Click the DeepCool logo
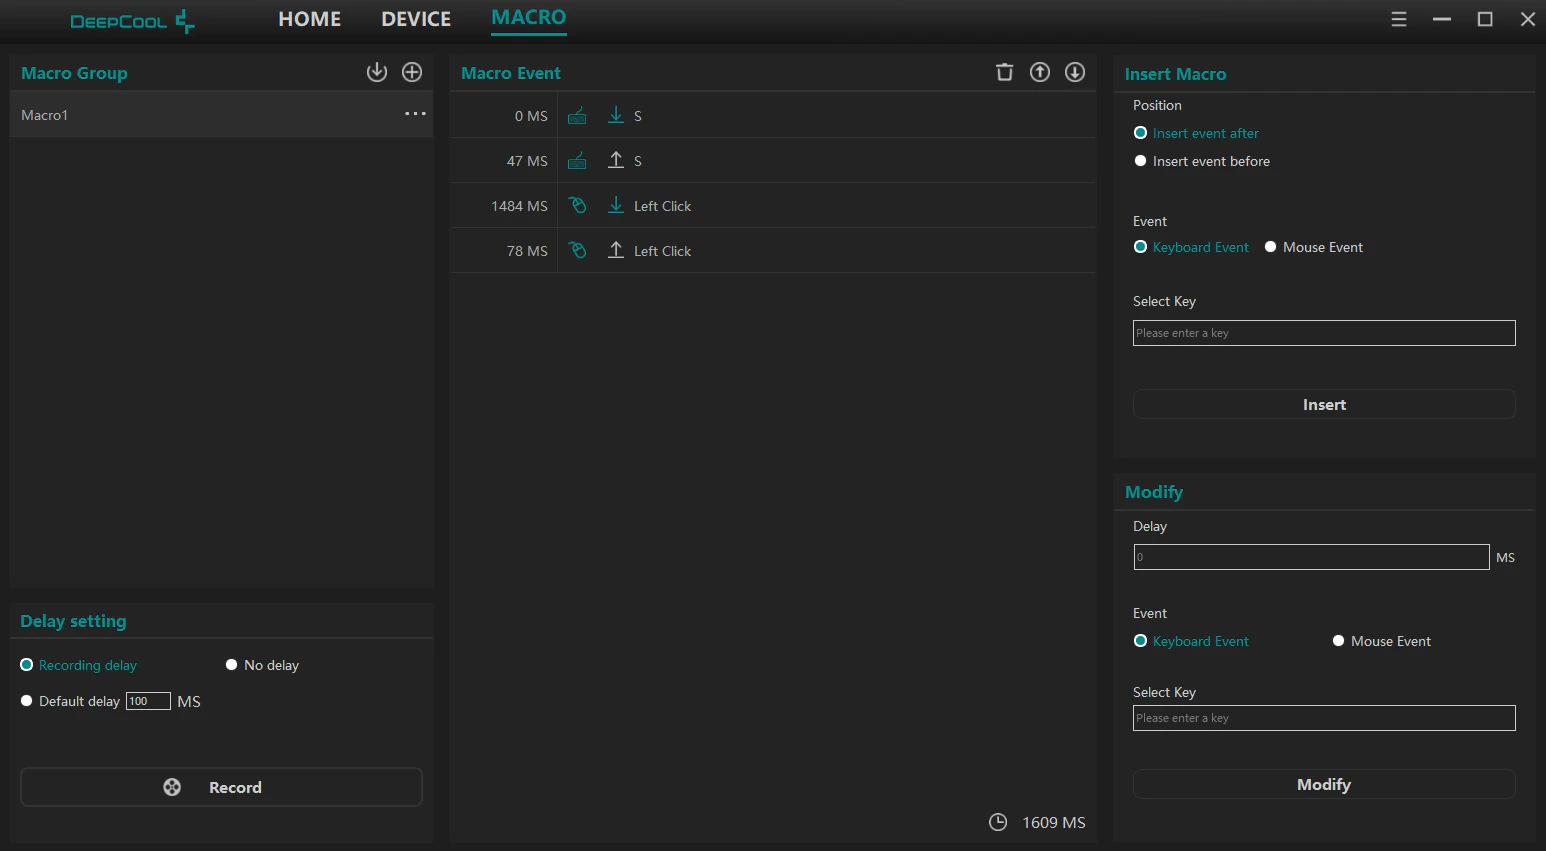Viewport: 1546px width, 851px height. pyautogui.click(x=132, y=21)
